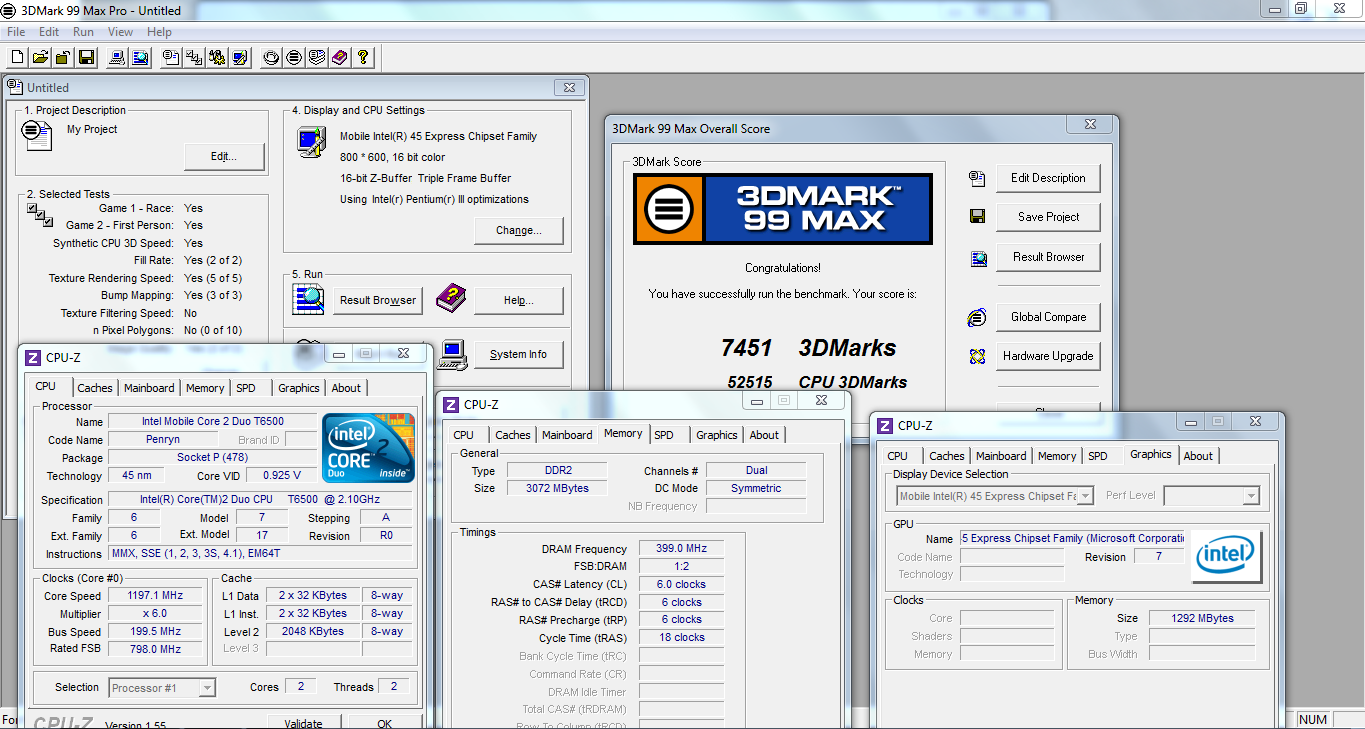The height and width of the screenshot is (729, 1365).
Task: Click the stacked pages batch toolbar icon
Action: click(317, 58)
